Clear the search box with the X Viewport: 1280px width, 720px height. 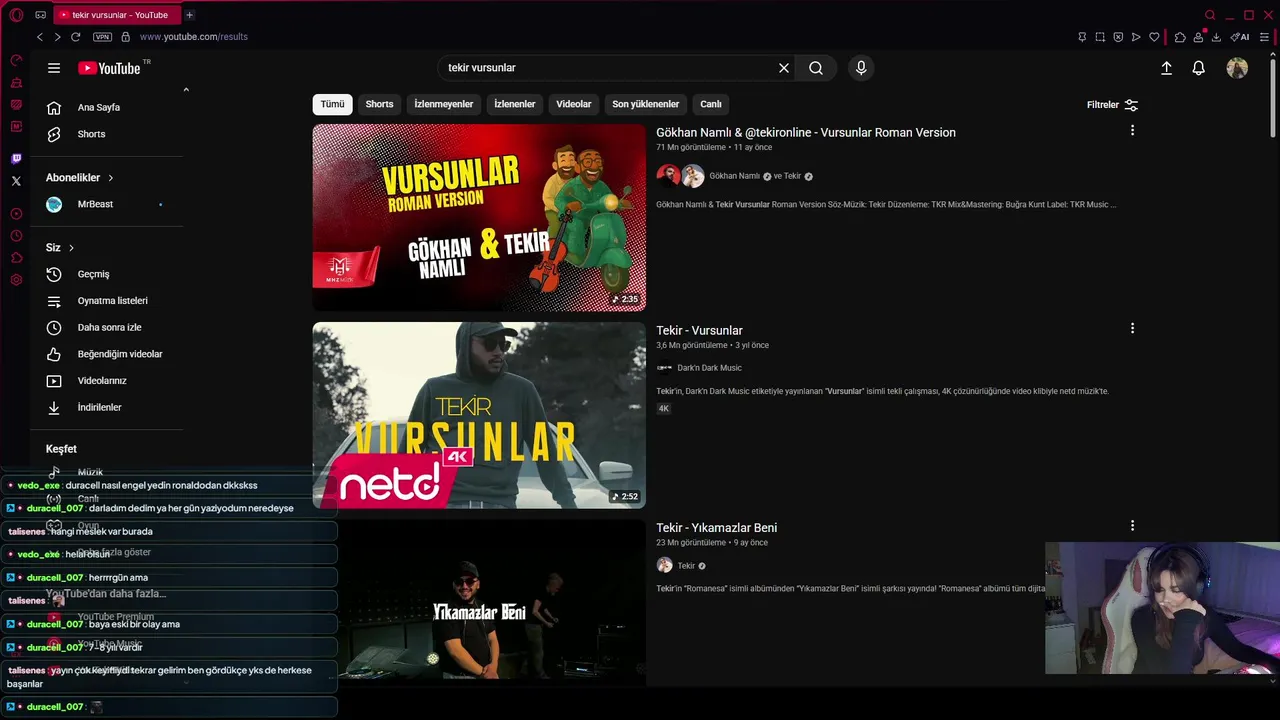(x=784, y=68)
